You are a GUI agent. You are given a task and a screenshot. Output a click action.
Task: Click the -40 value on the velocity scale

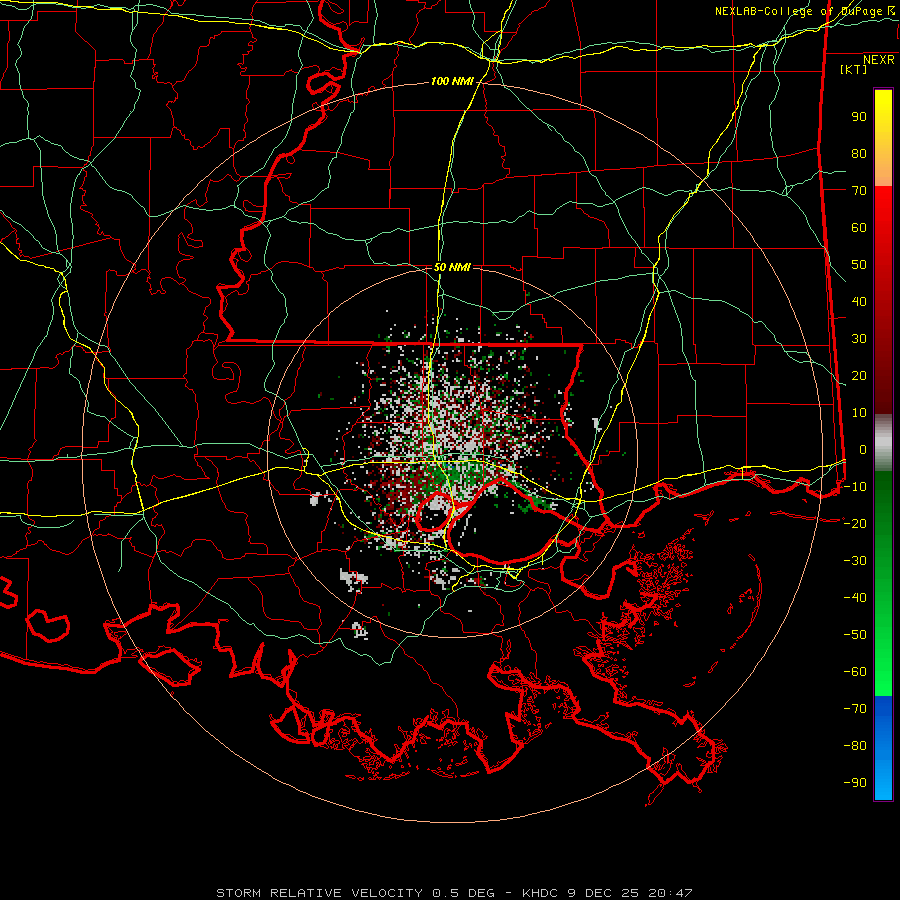855,598
